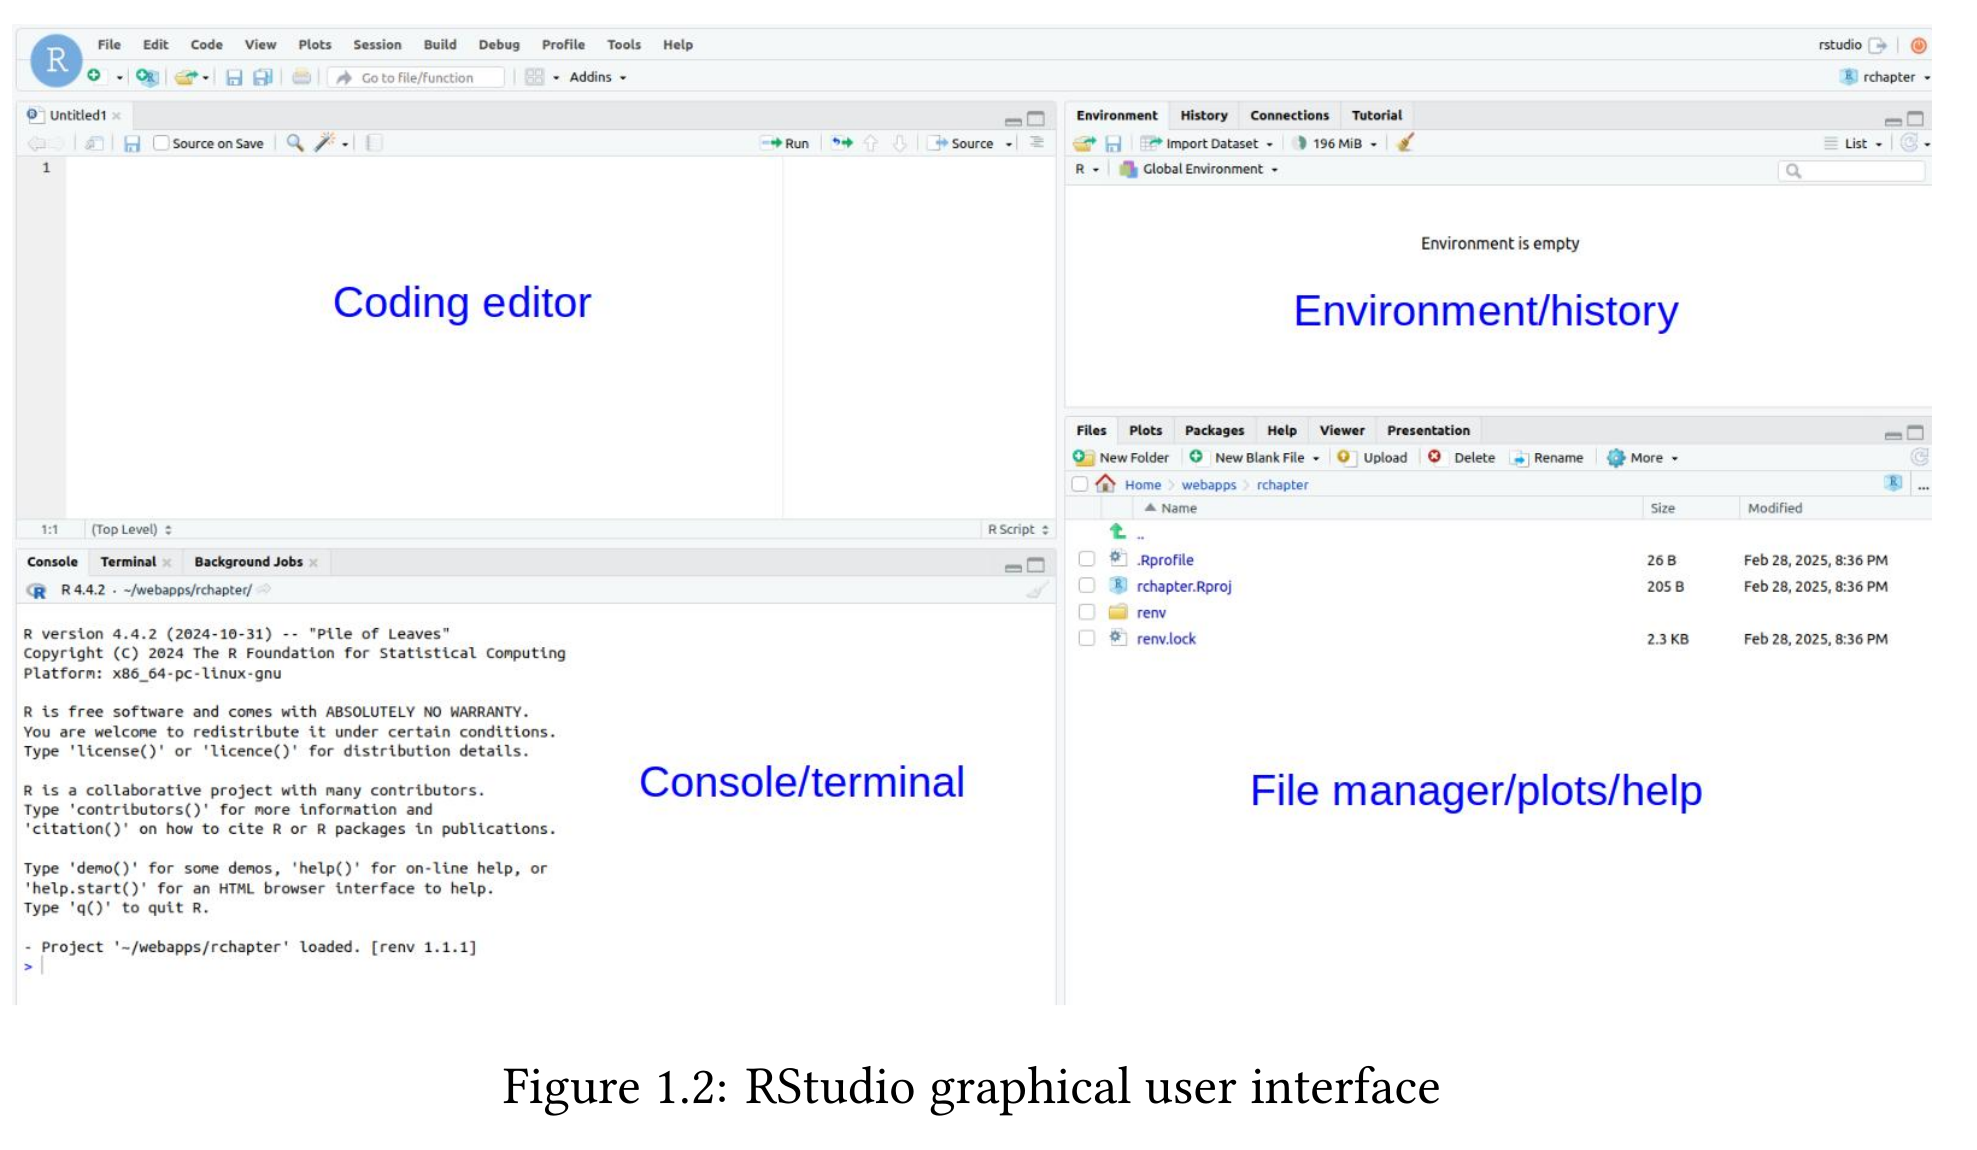
Task: Create a folder via New Folder button
Action: (1124, 457)
